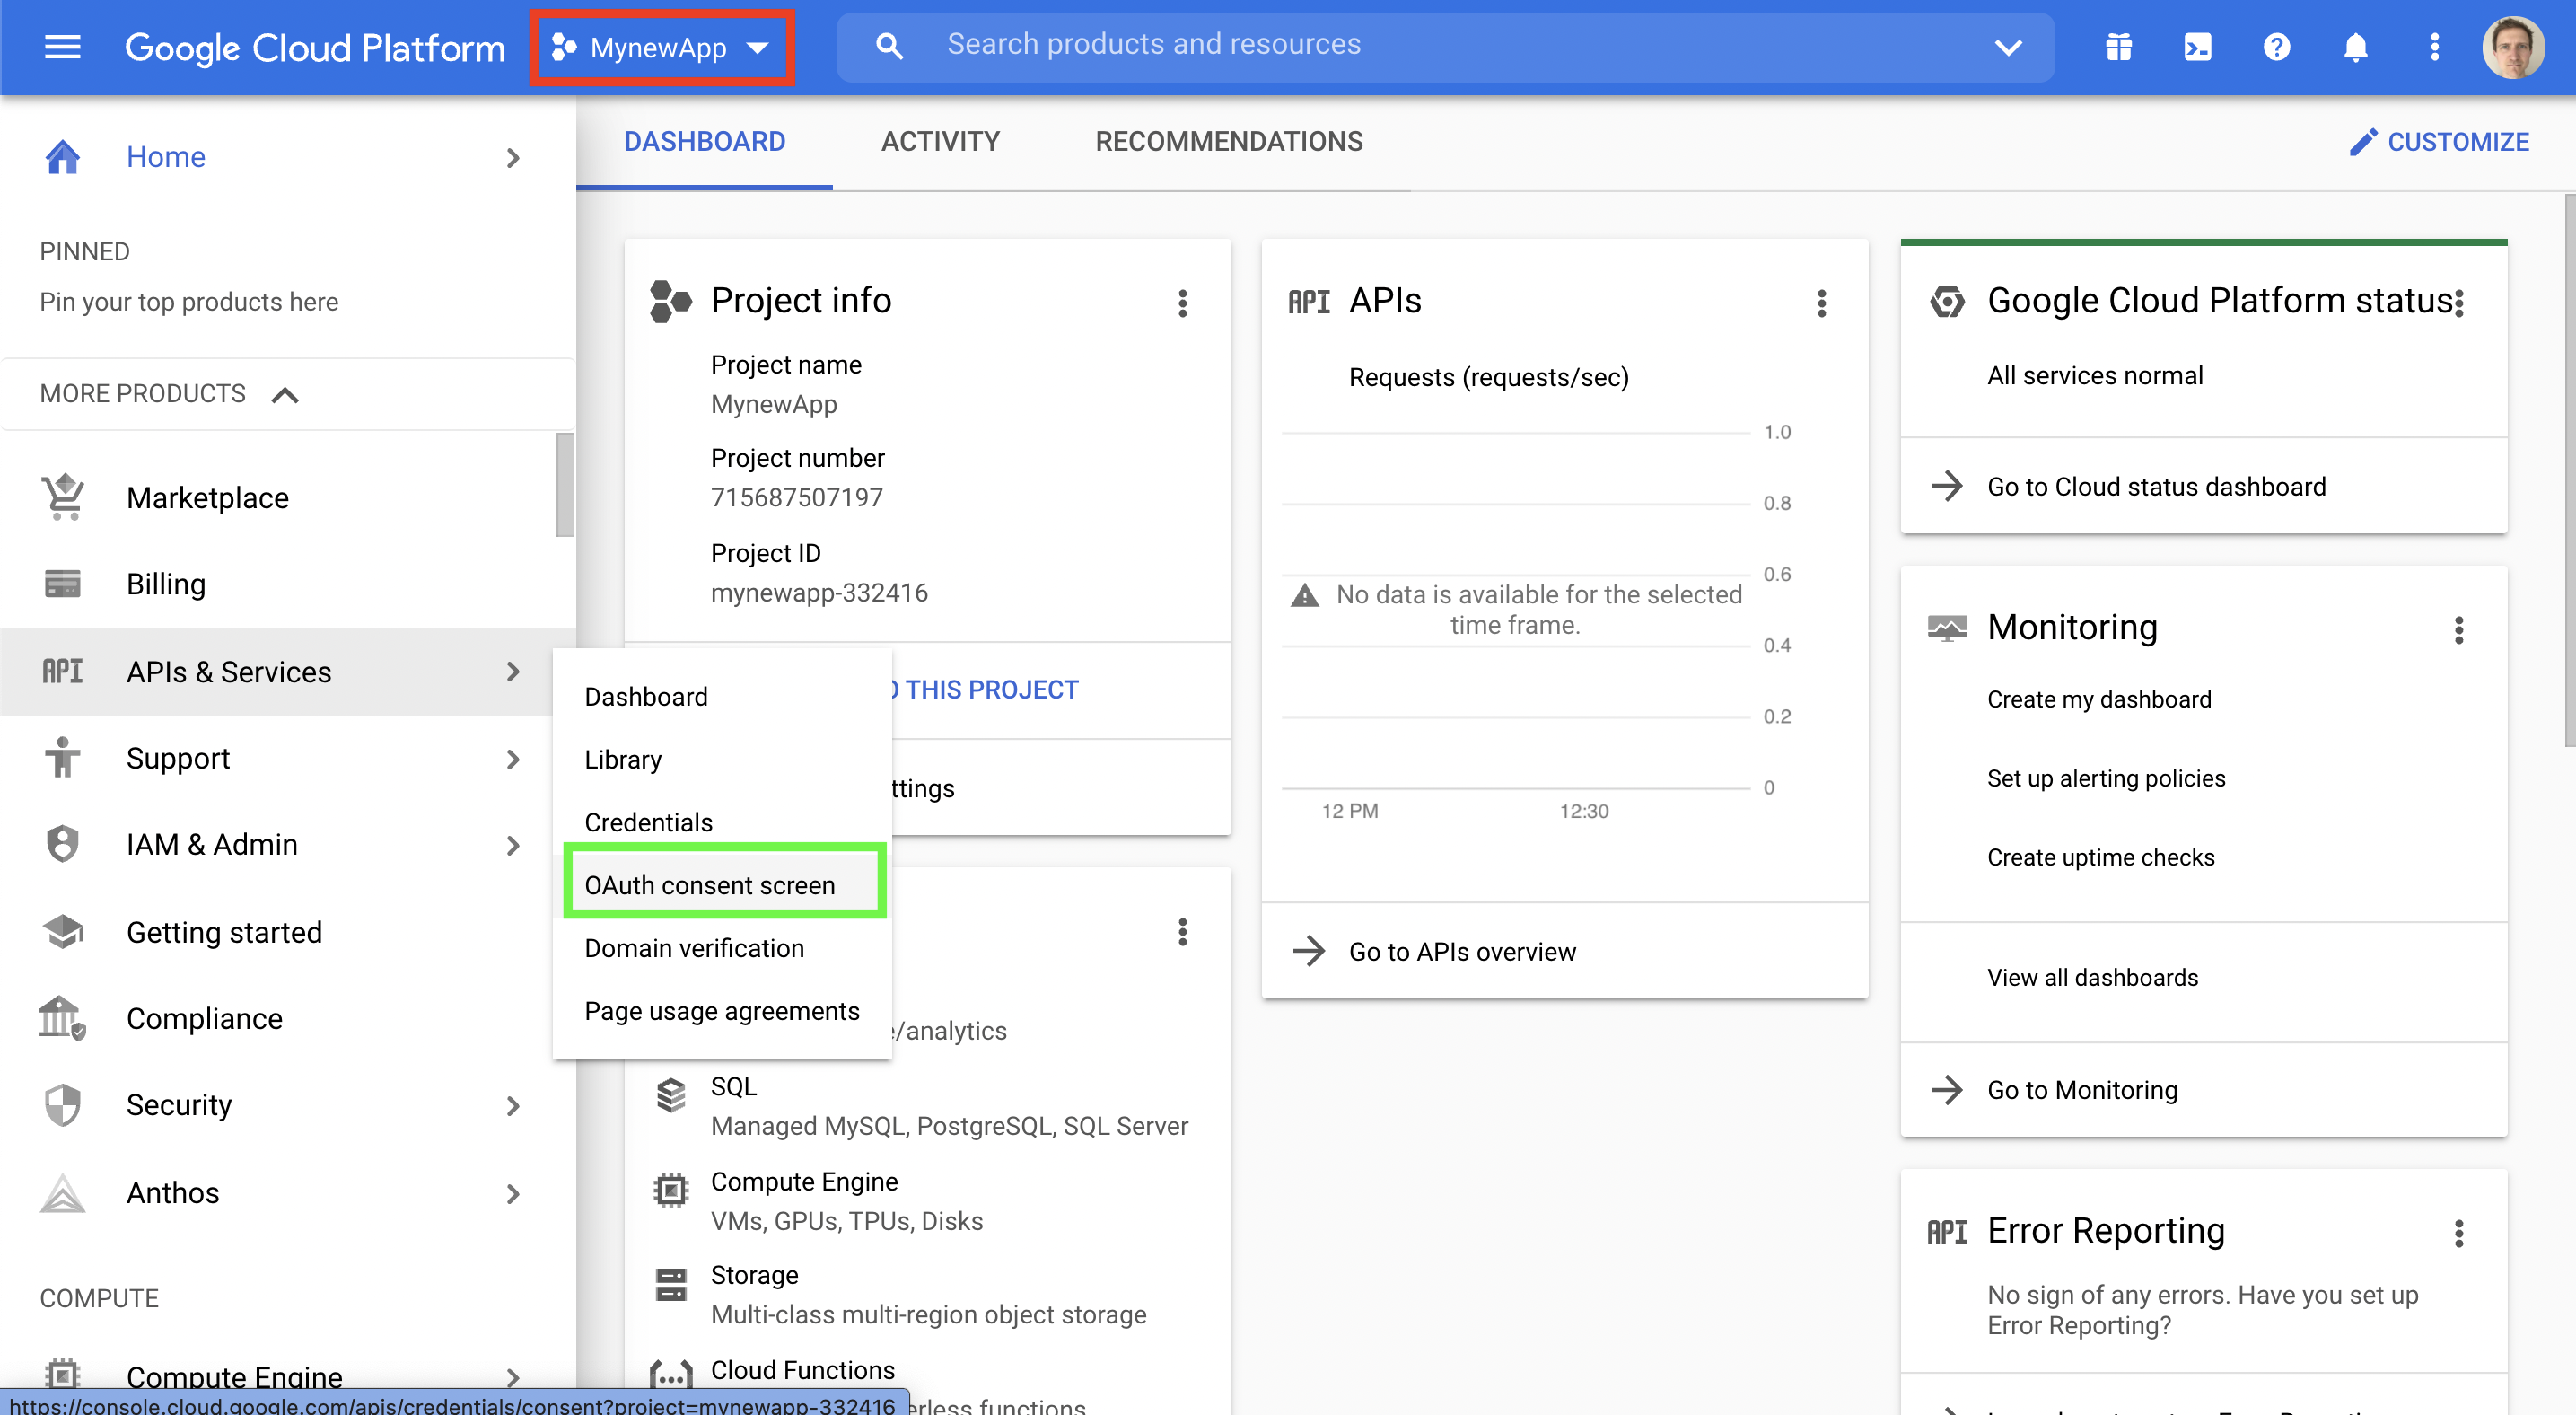Show notifications bell
This screenshot has height=1415, width=2576.
[x=2355, y=47]
